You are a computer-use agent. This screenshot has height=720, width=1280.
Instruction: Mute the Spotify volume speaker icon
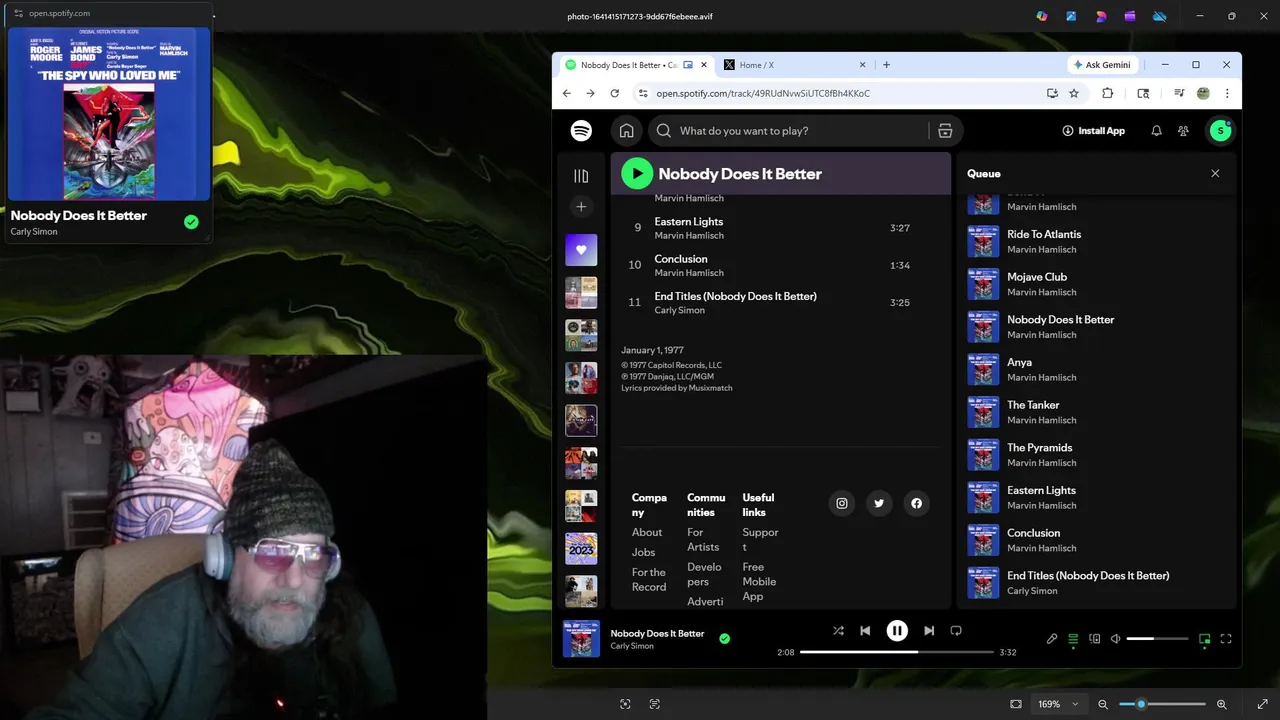click(1116, 639)
